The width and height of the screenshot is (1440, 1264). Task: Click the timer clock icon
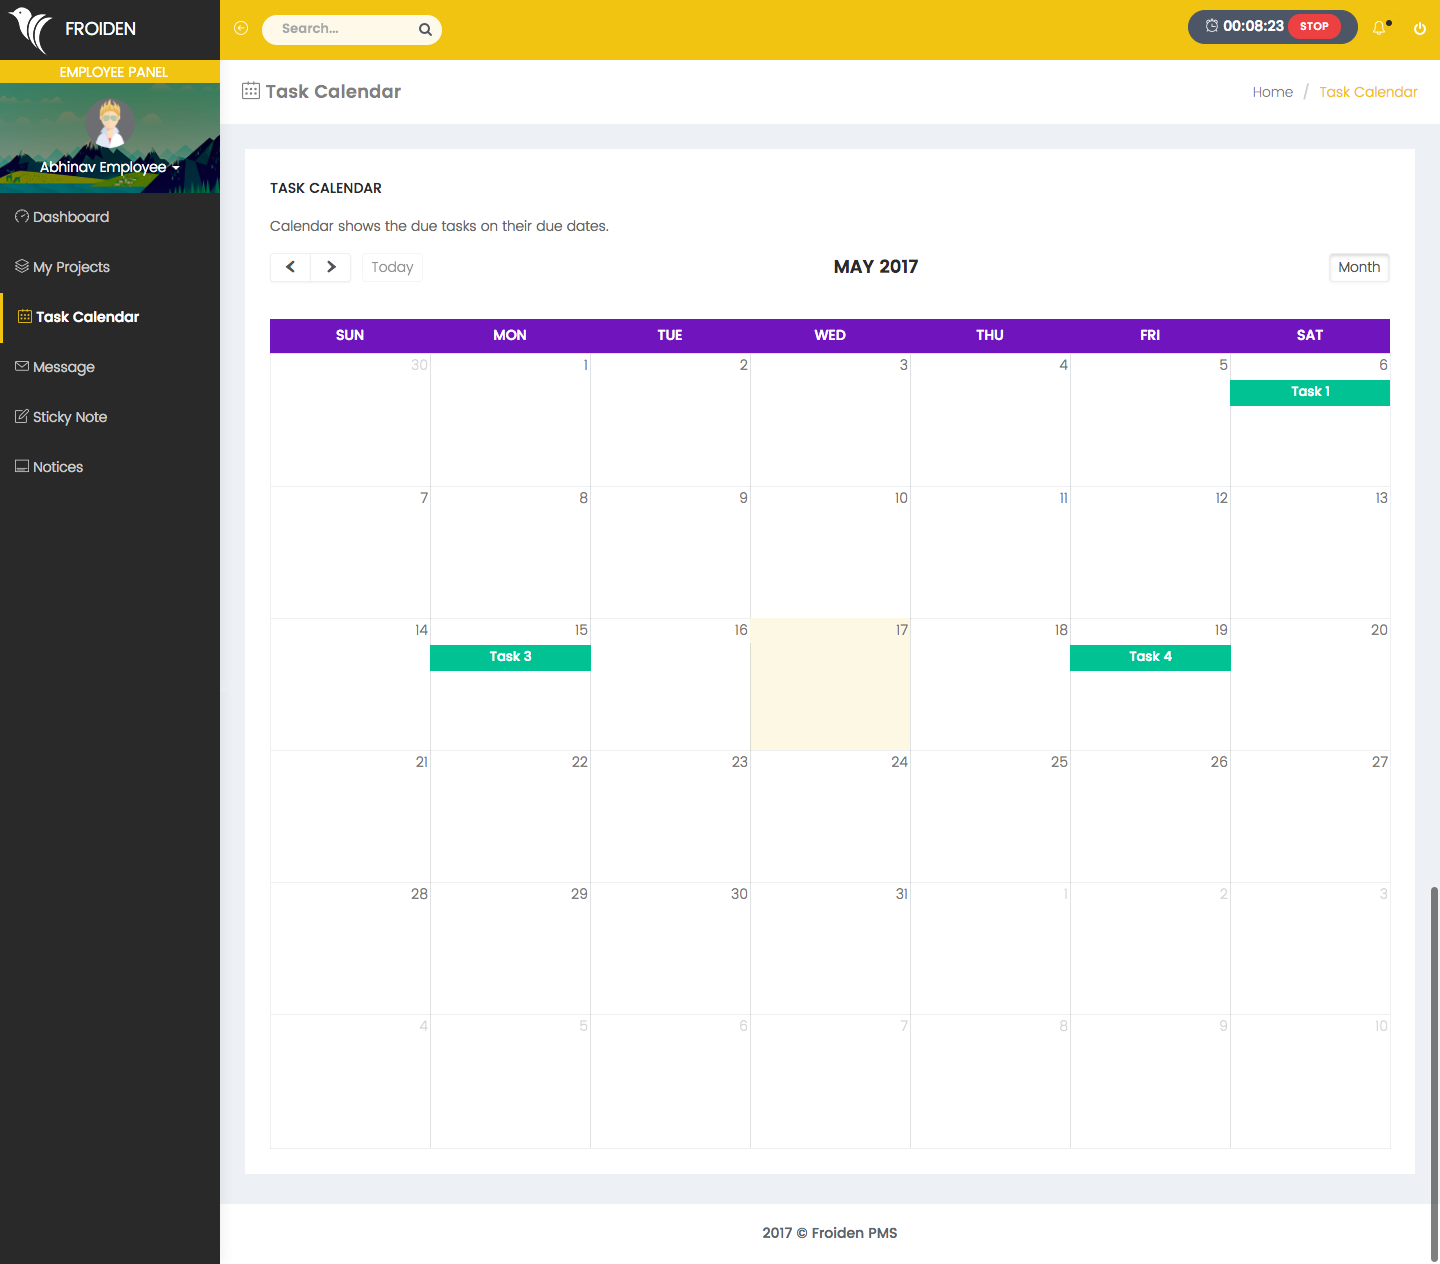[1211, 27]
